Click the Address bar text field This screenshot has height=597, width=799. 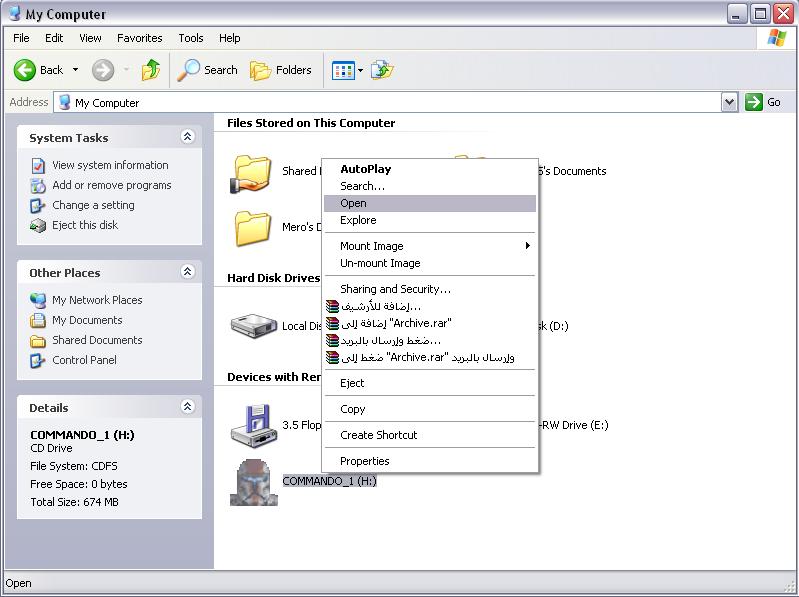point(390,102)
